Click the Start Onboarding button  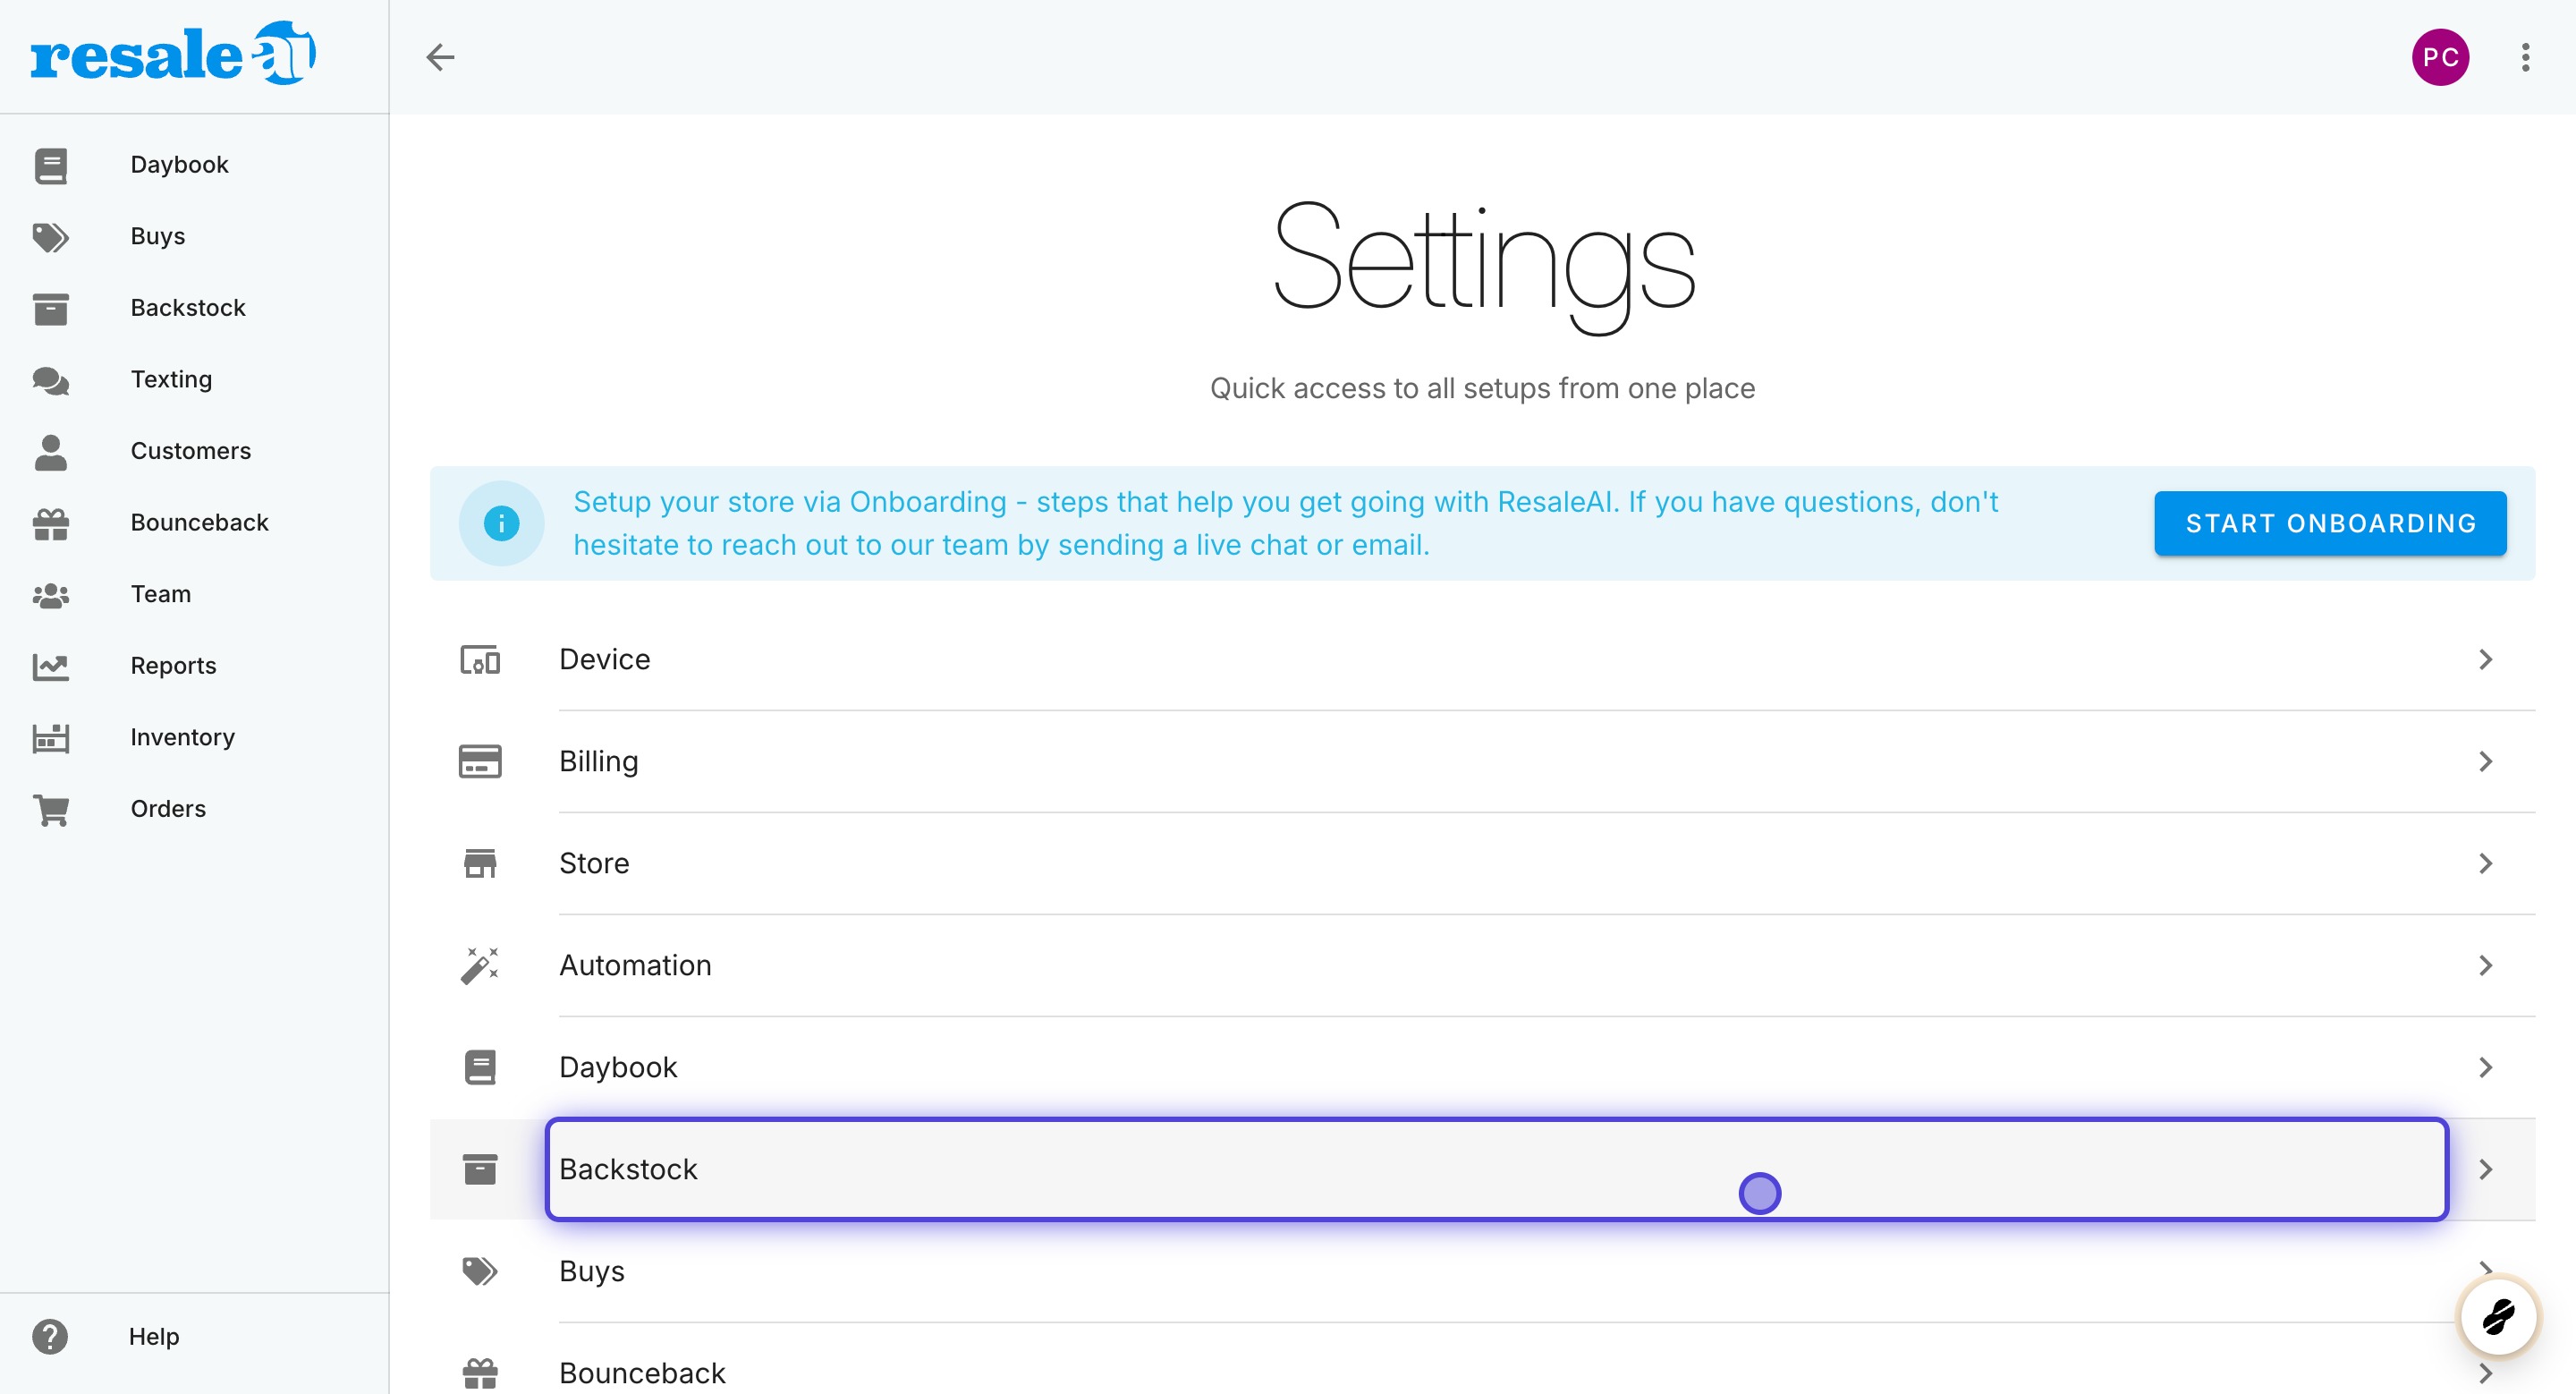[x=2330, y=523]
